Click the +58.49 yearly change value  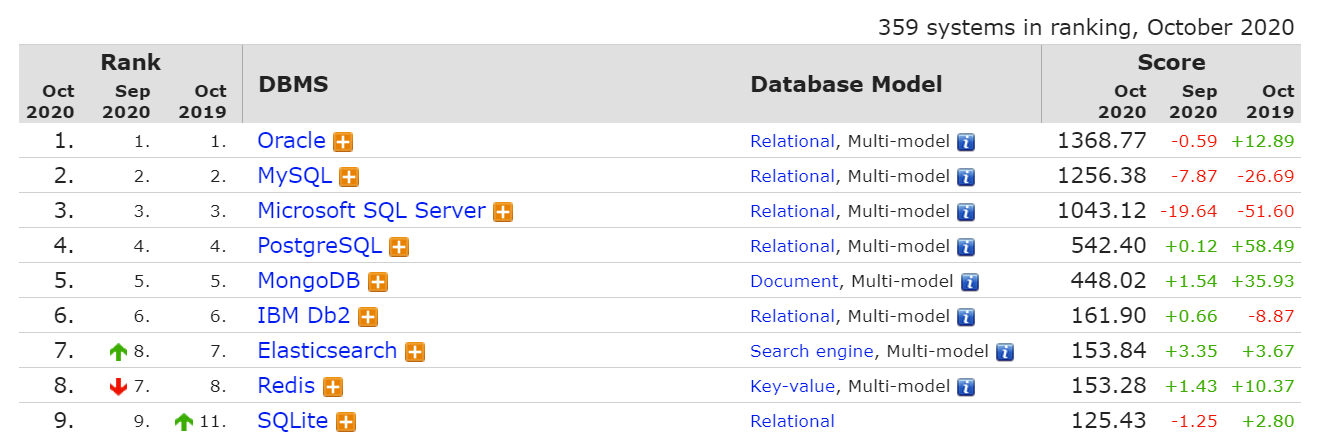[1263, 247]
